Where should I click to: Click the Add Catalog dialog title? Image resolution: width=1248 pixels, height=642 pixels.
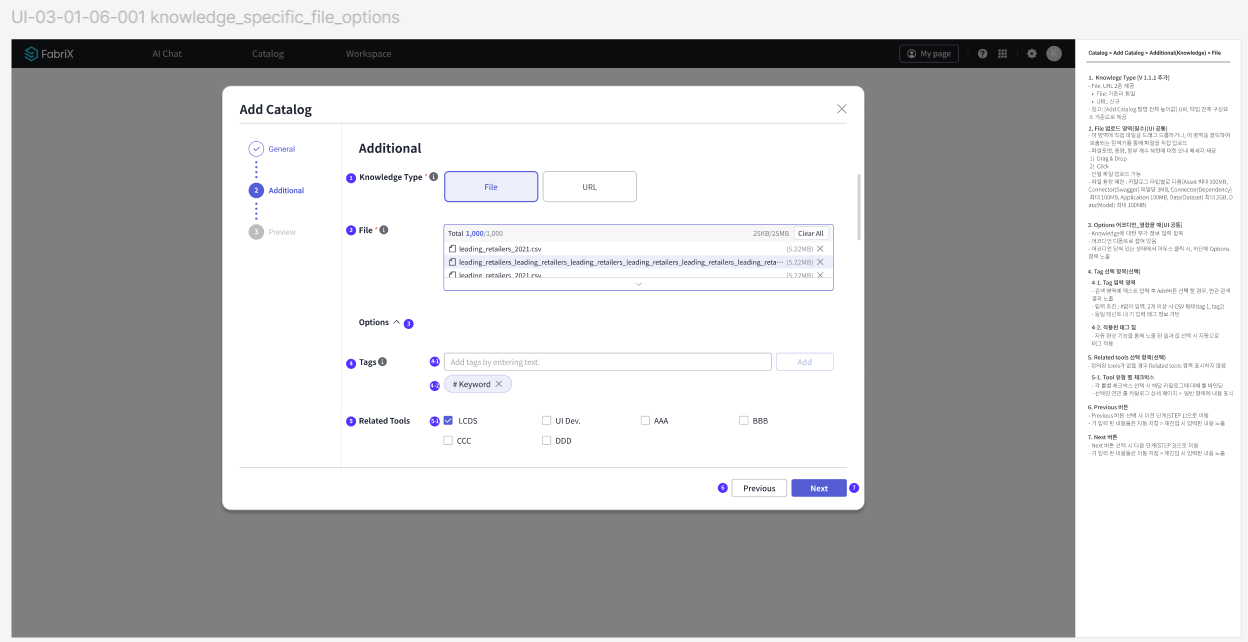click(x=276, y=109)
